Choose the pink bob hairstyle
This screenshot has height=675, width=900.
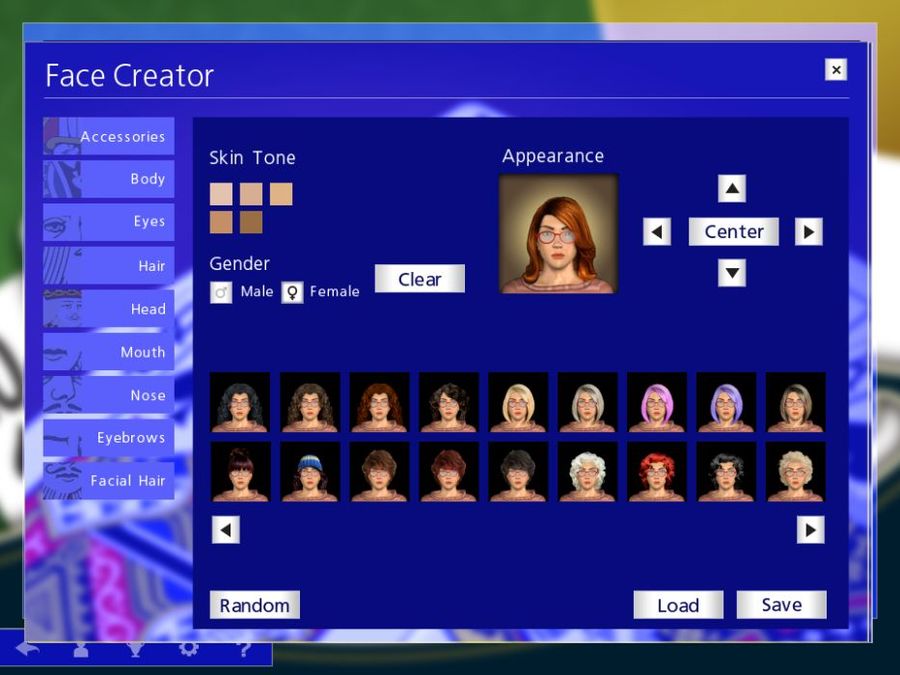pos(657,402)
